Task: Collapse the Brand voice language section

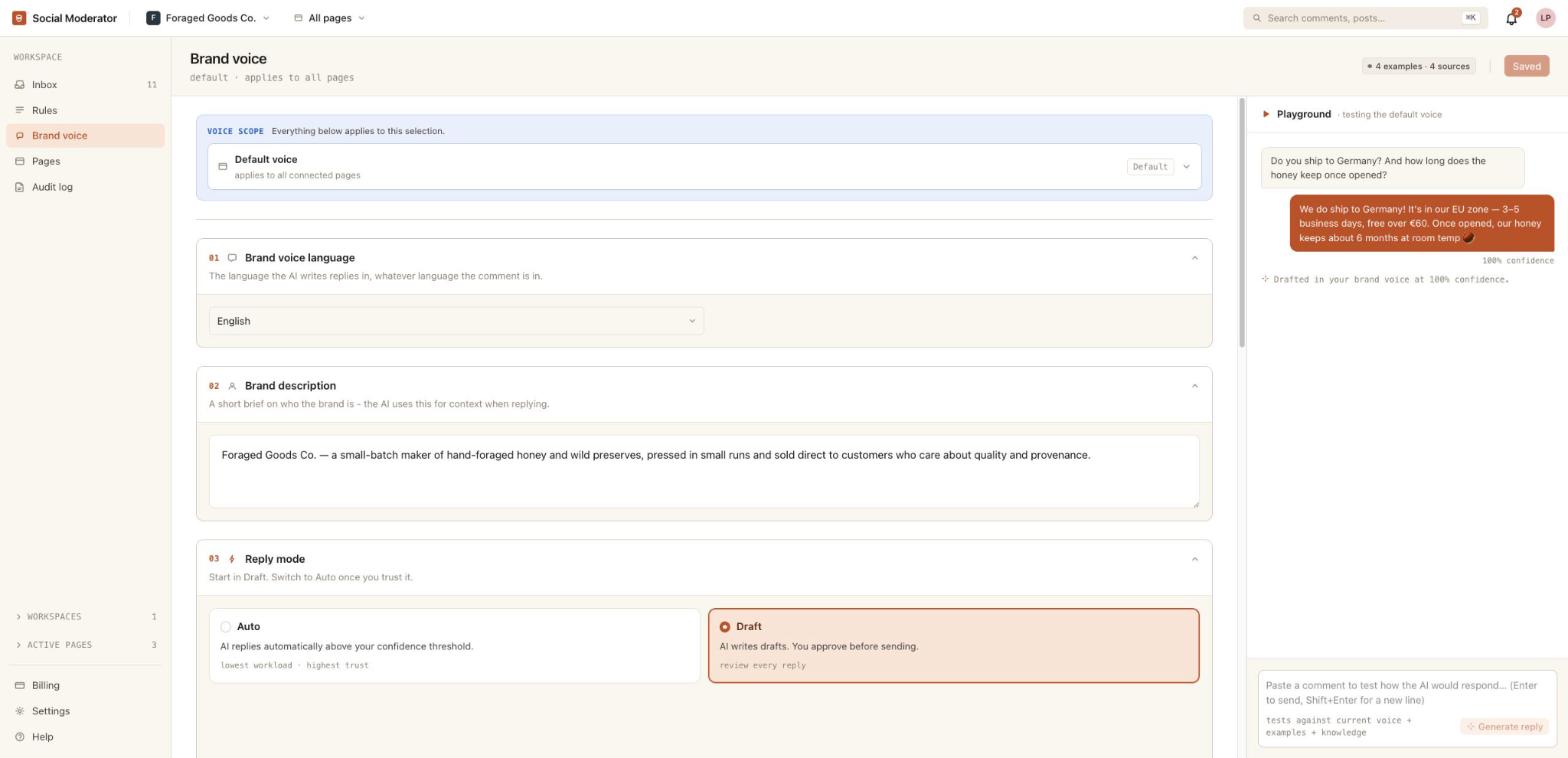Action: tap(1194, 258)
